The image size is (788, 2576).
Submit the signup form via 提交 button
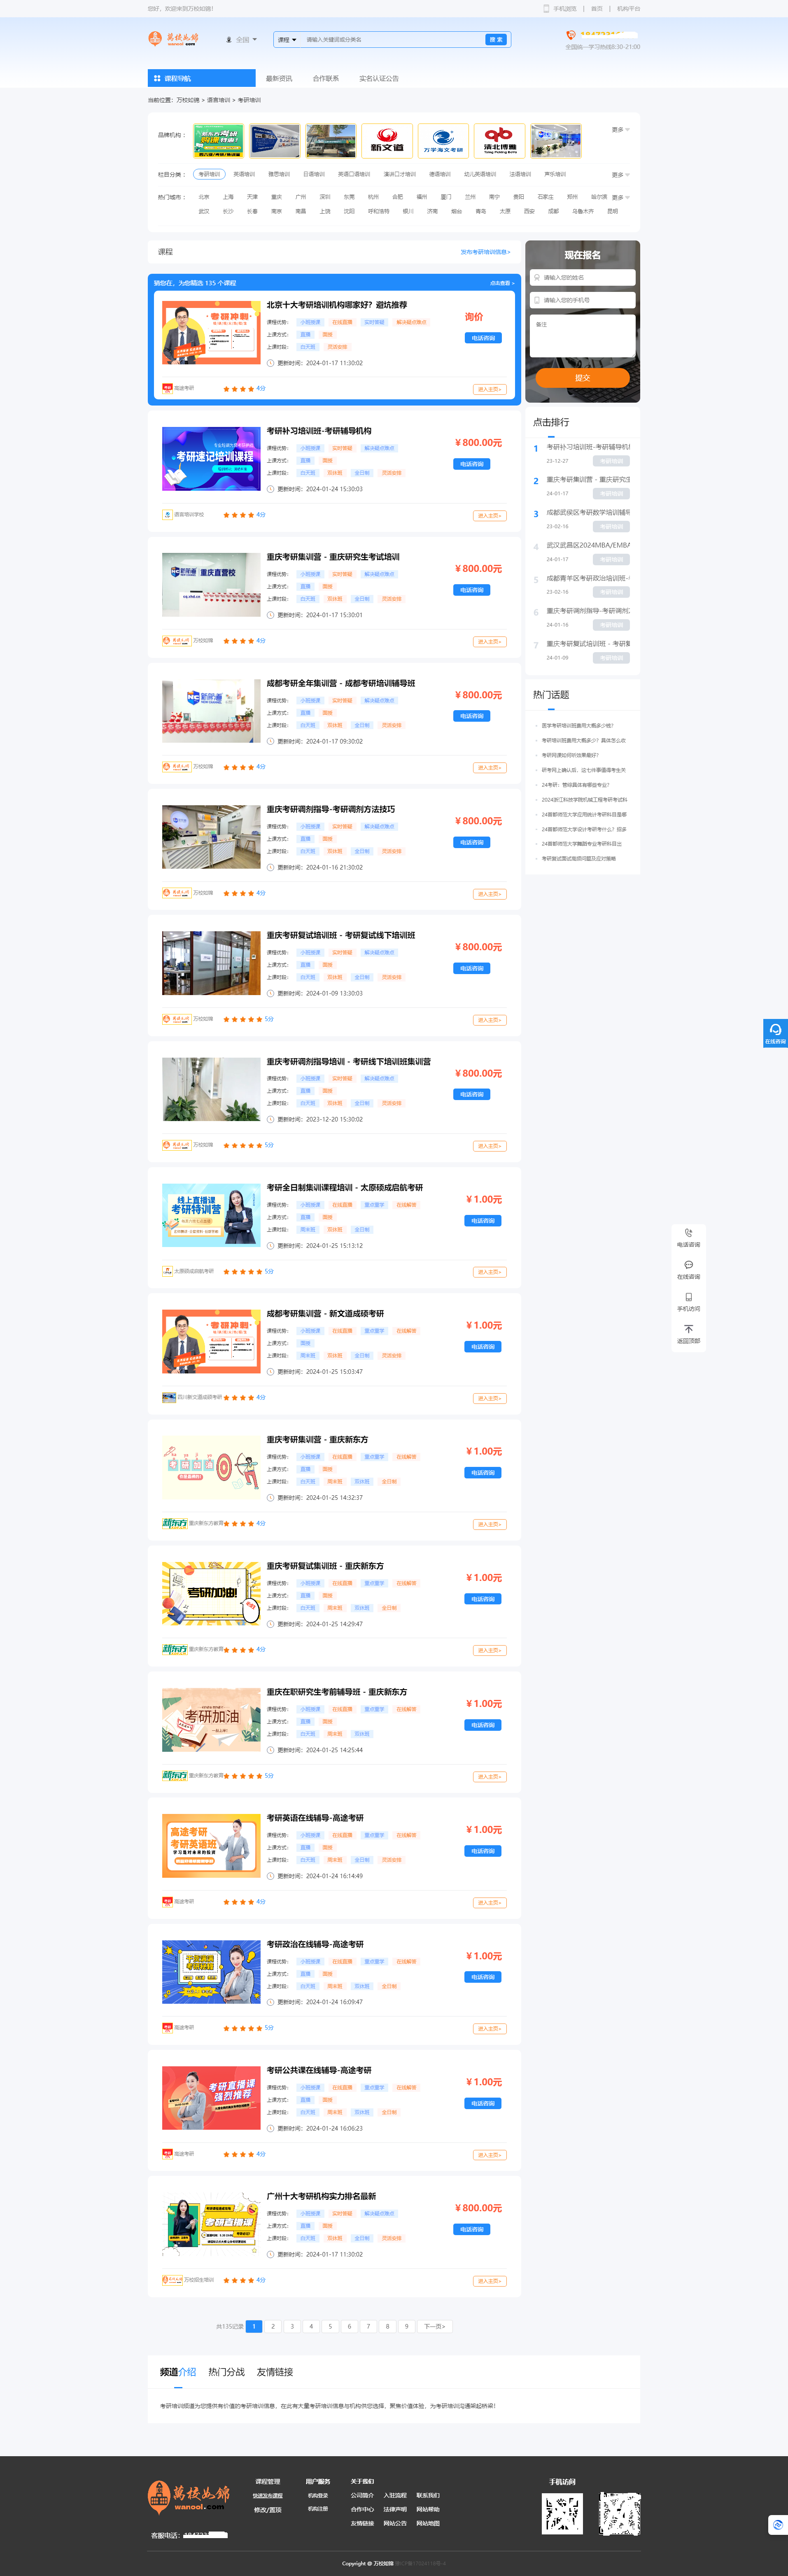pos(582,378)
